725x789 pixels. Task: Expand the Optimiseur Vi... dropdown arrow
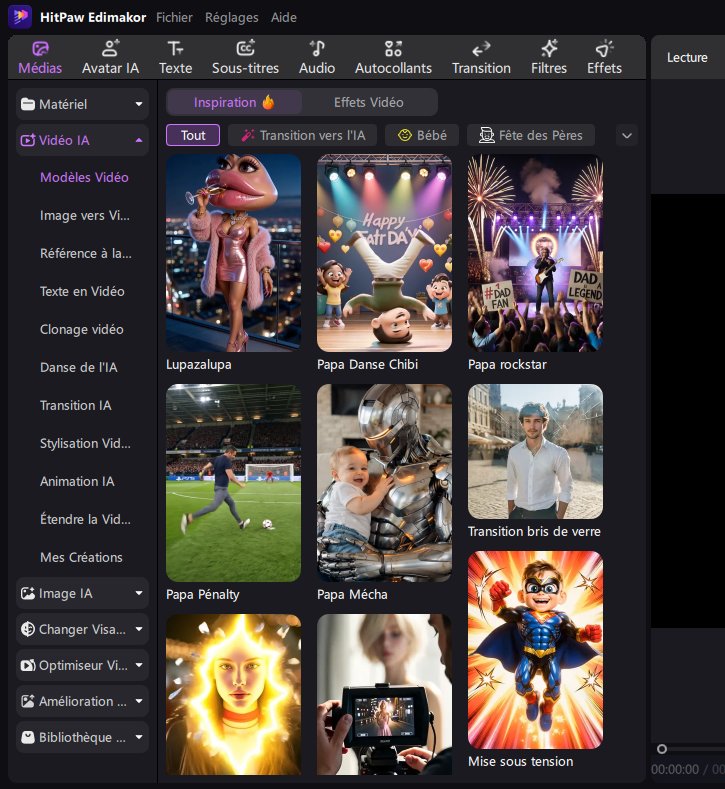tap(138, 665)
